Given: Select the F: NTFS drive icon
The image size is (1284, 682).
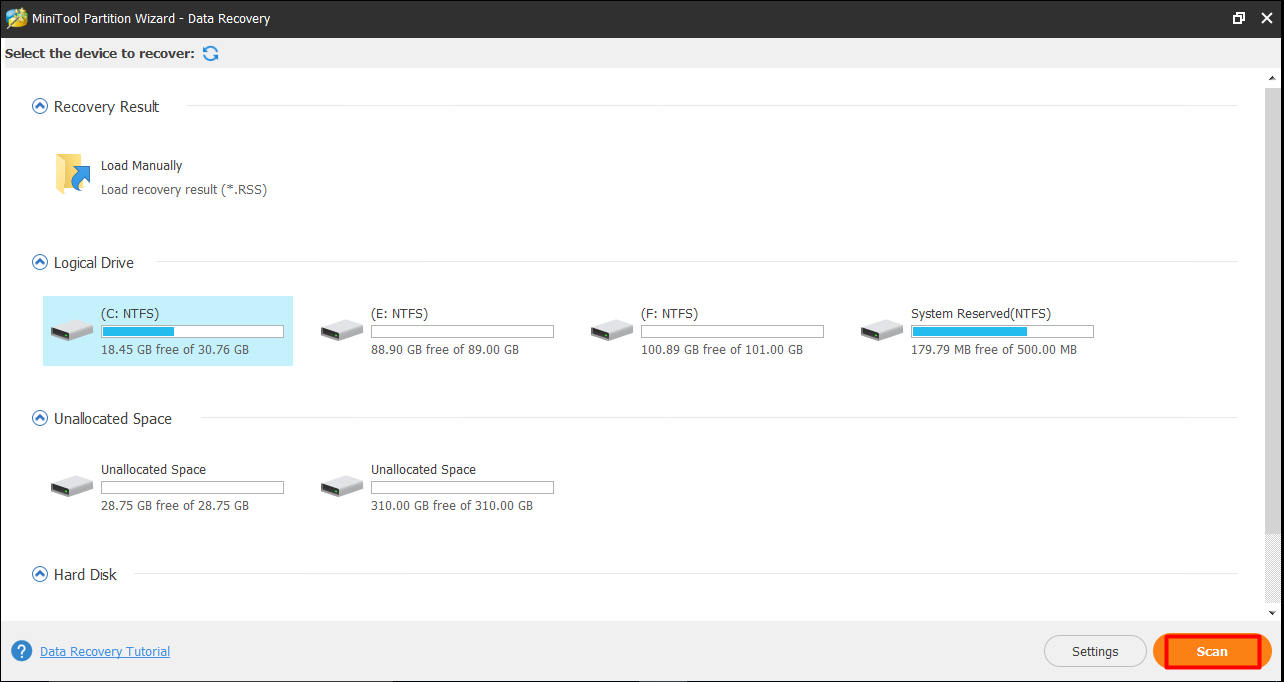Looking at the screenshot, I should [x=612, y=330].
